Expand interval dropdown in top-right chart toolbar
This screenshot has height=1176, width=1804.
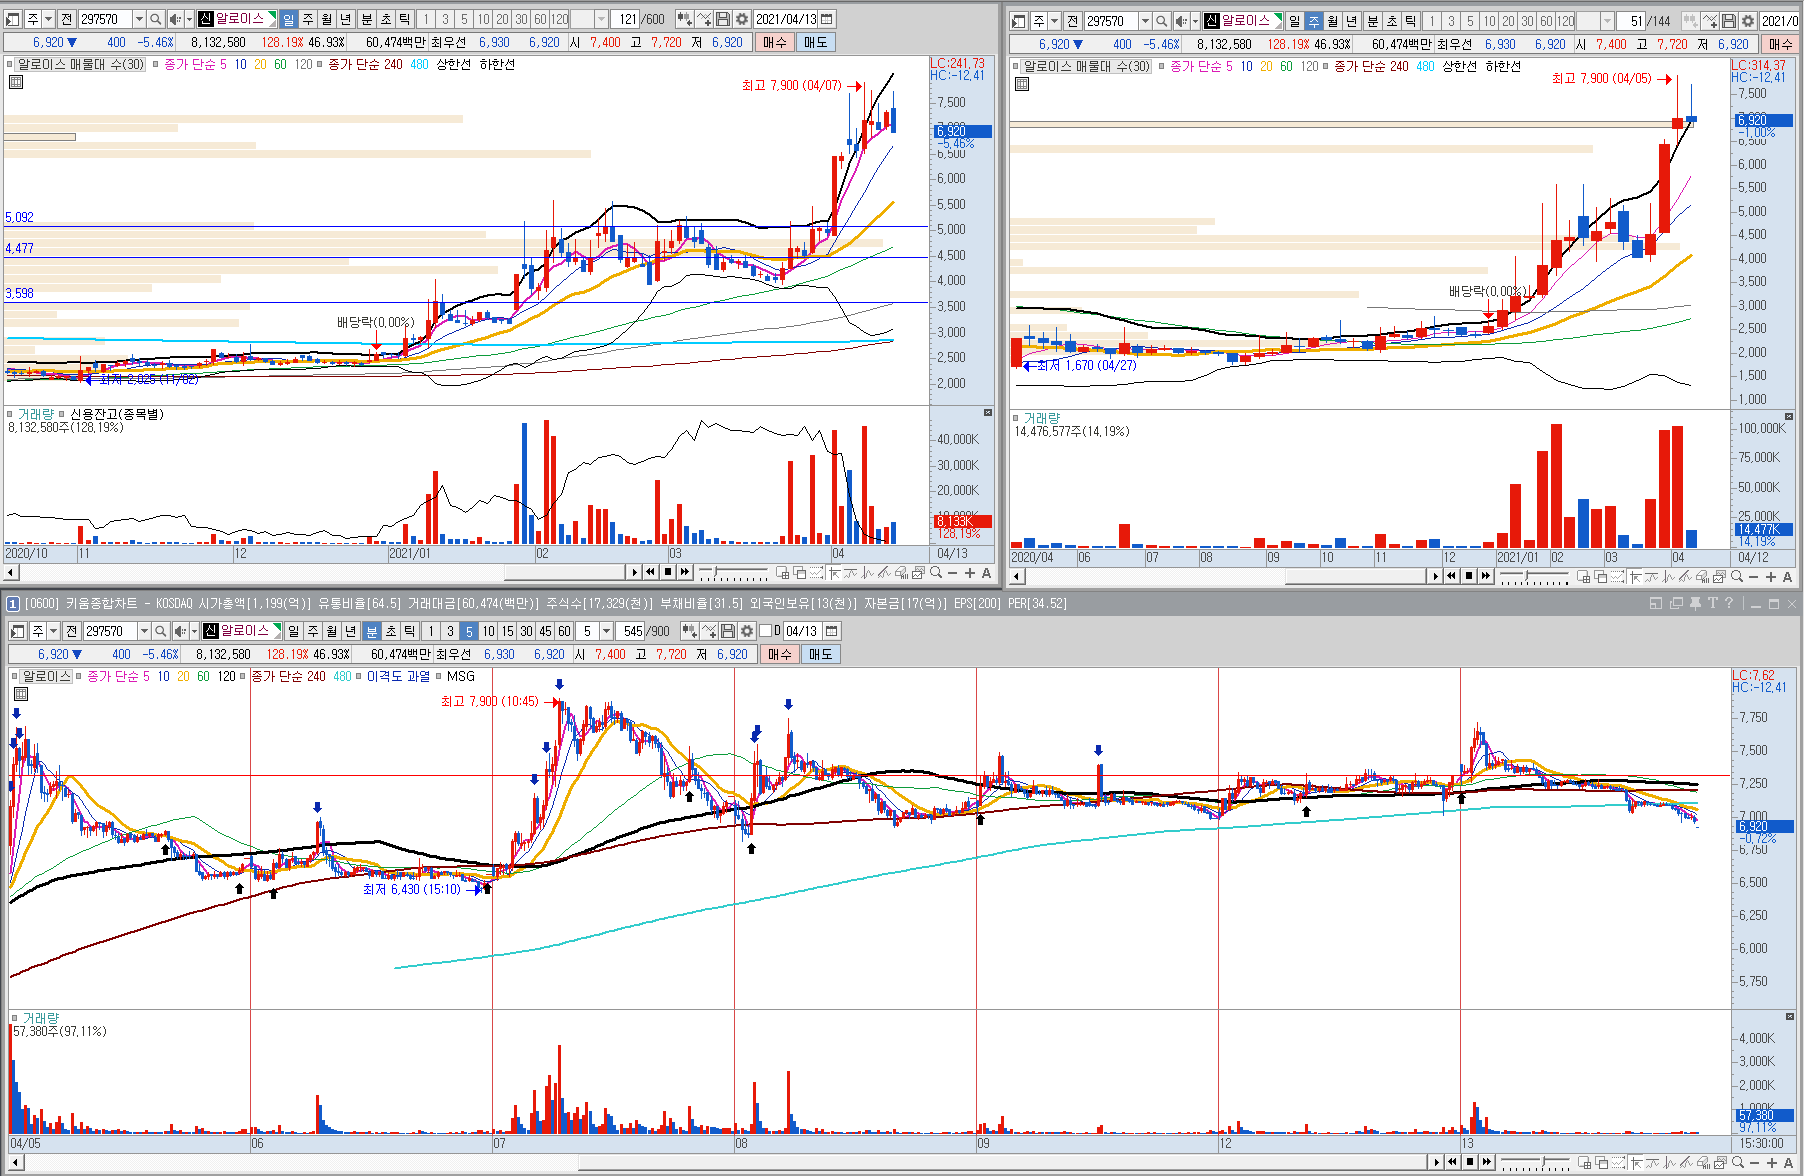click(x=1607, y=21)
